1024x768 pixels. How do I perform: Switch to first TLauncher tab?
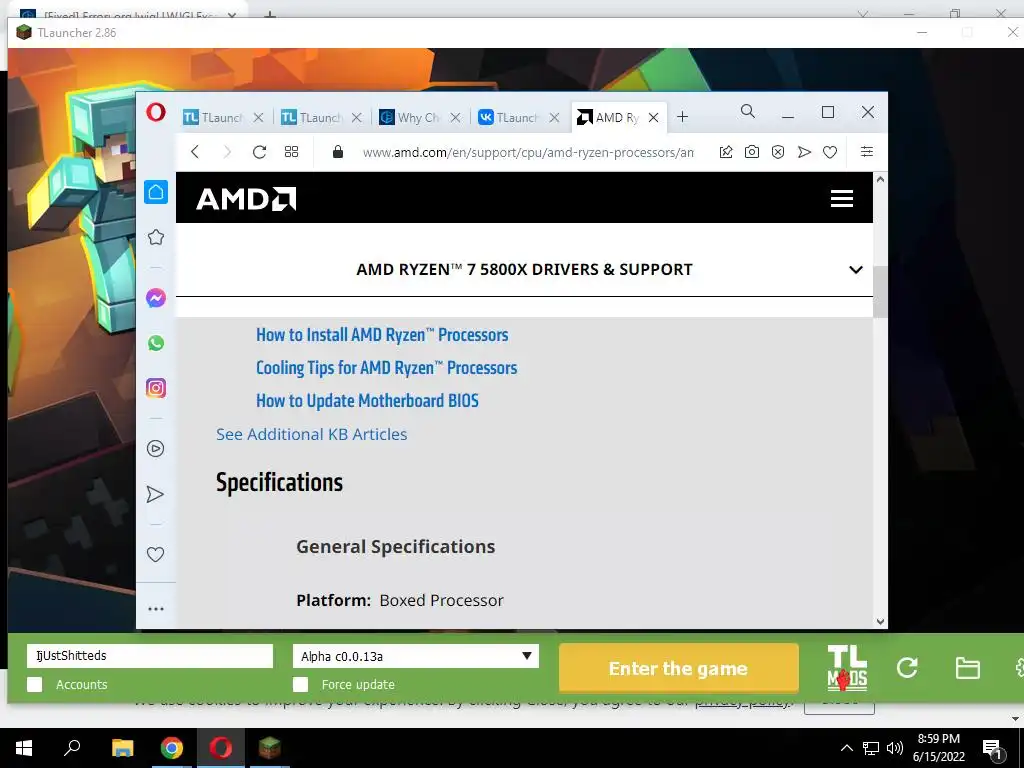click(213, 118)
